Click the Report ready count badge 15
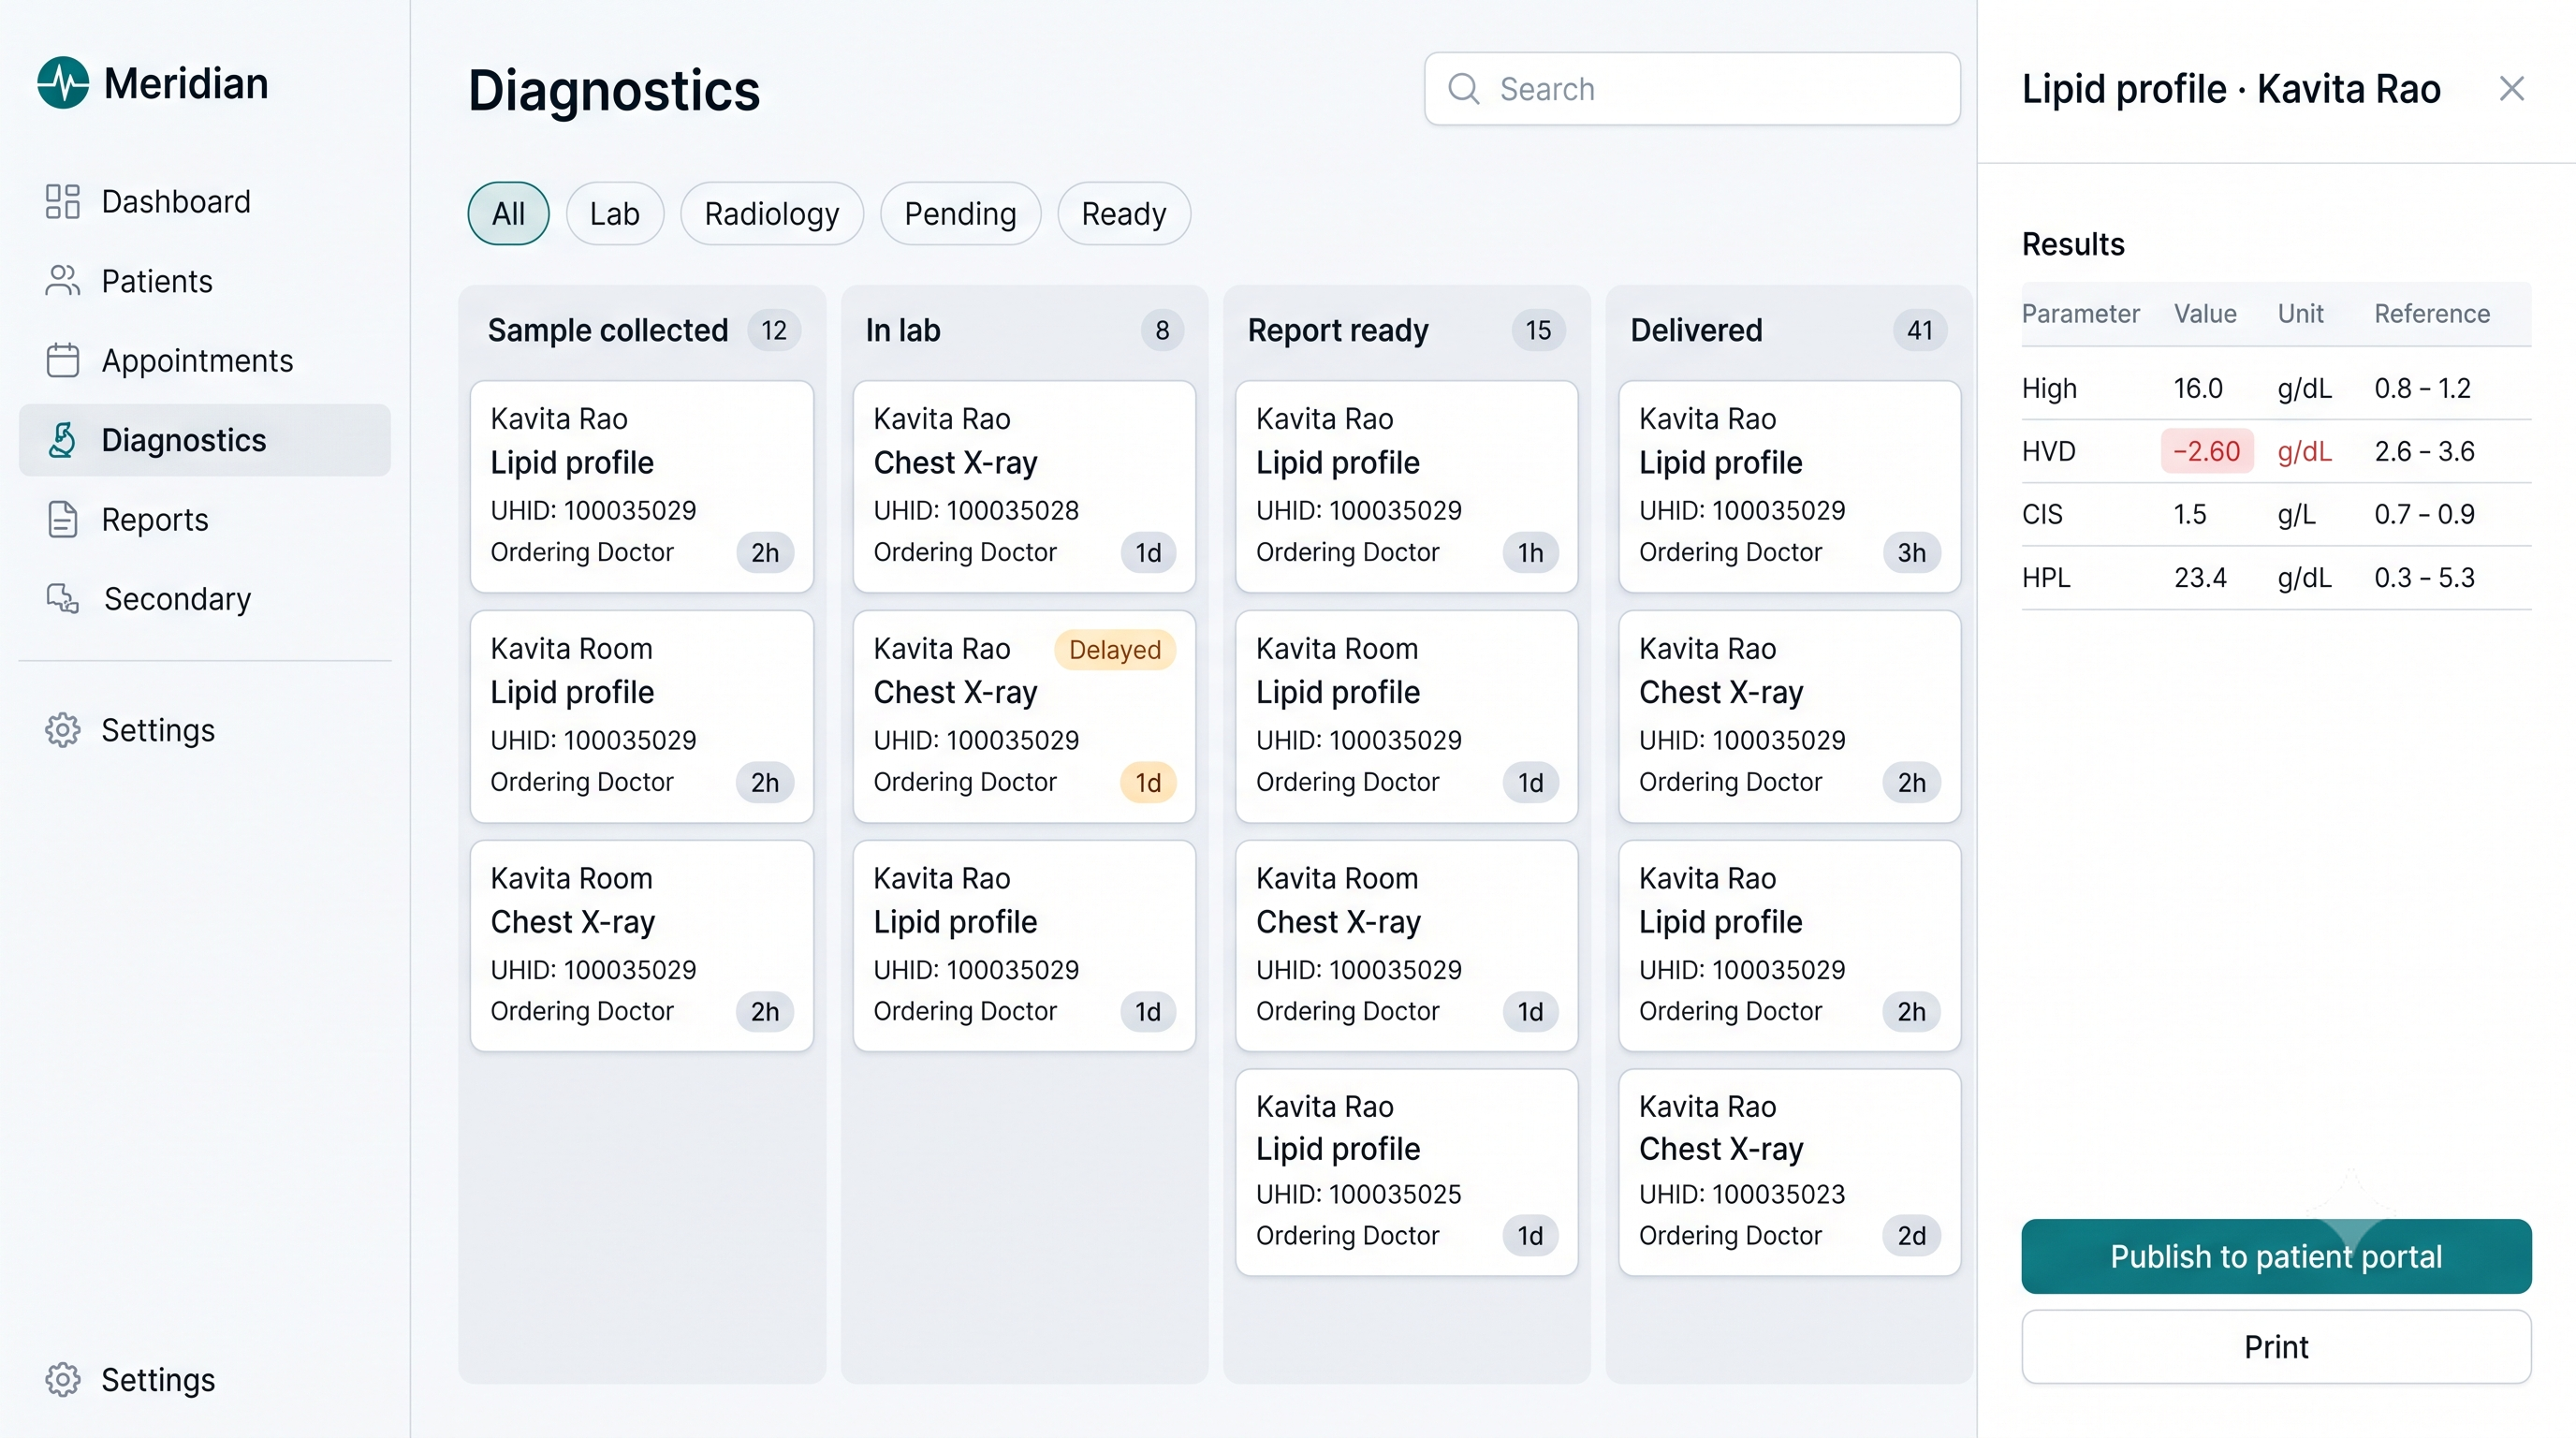Screen dimensions: 2576x1438 tap(1538, 330)
